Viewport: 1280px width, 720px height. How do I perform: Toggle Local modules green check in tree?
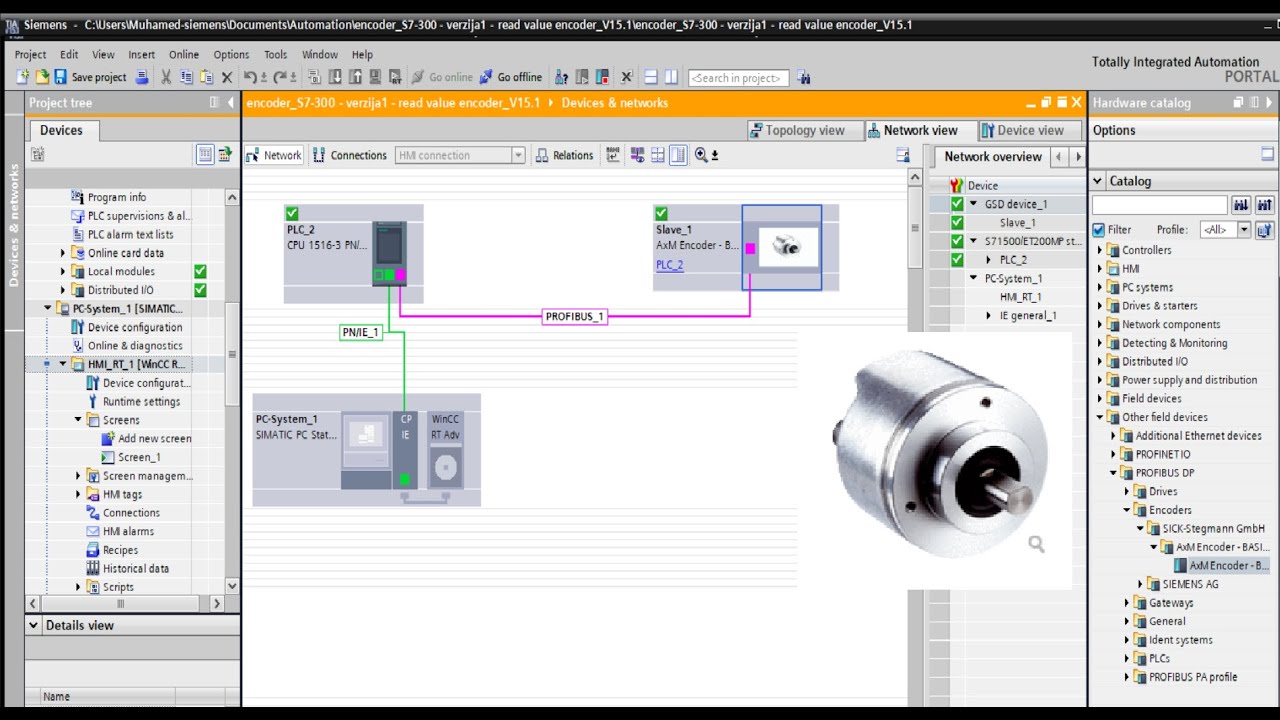(x=200, y=271)
